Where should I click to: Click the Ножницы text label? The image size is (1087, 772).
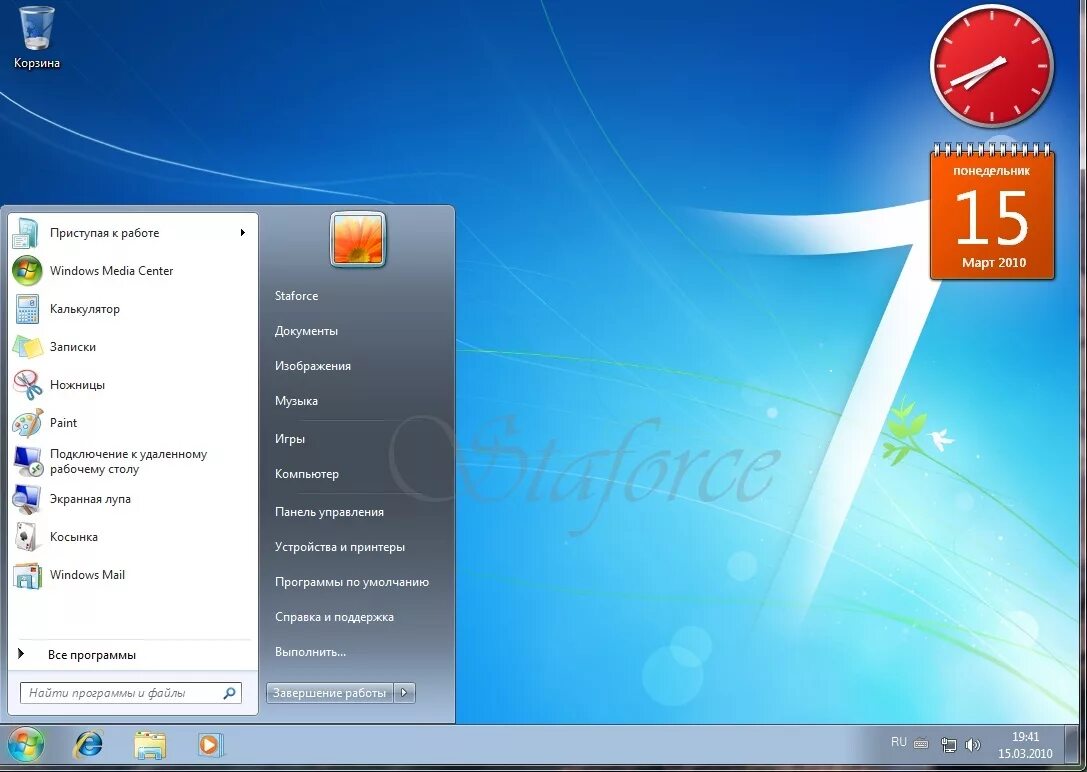(x=77, y=385)
